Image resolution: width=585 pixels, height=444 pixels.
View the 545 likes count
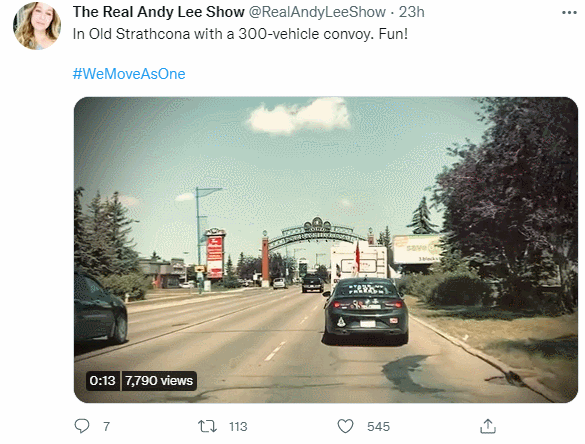click(378, 426)
